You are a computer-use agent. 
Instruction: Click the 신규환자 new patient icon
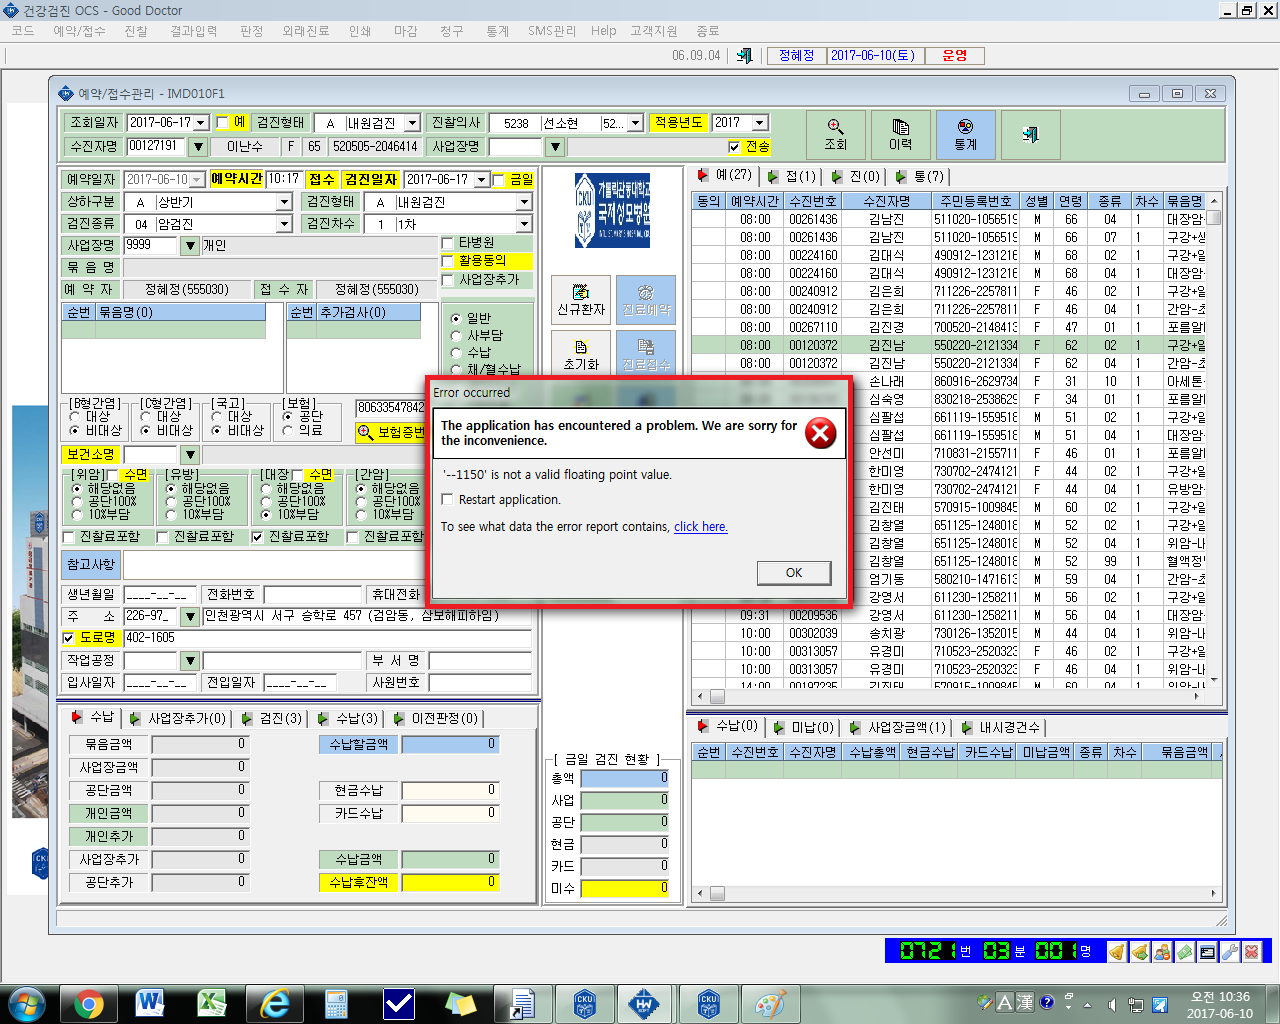click(581, 299)
